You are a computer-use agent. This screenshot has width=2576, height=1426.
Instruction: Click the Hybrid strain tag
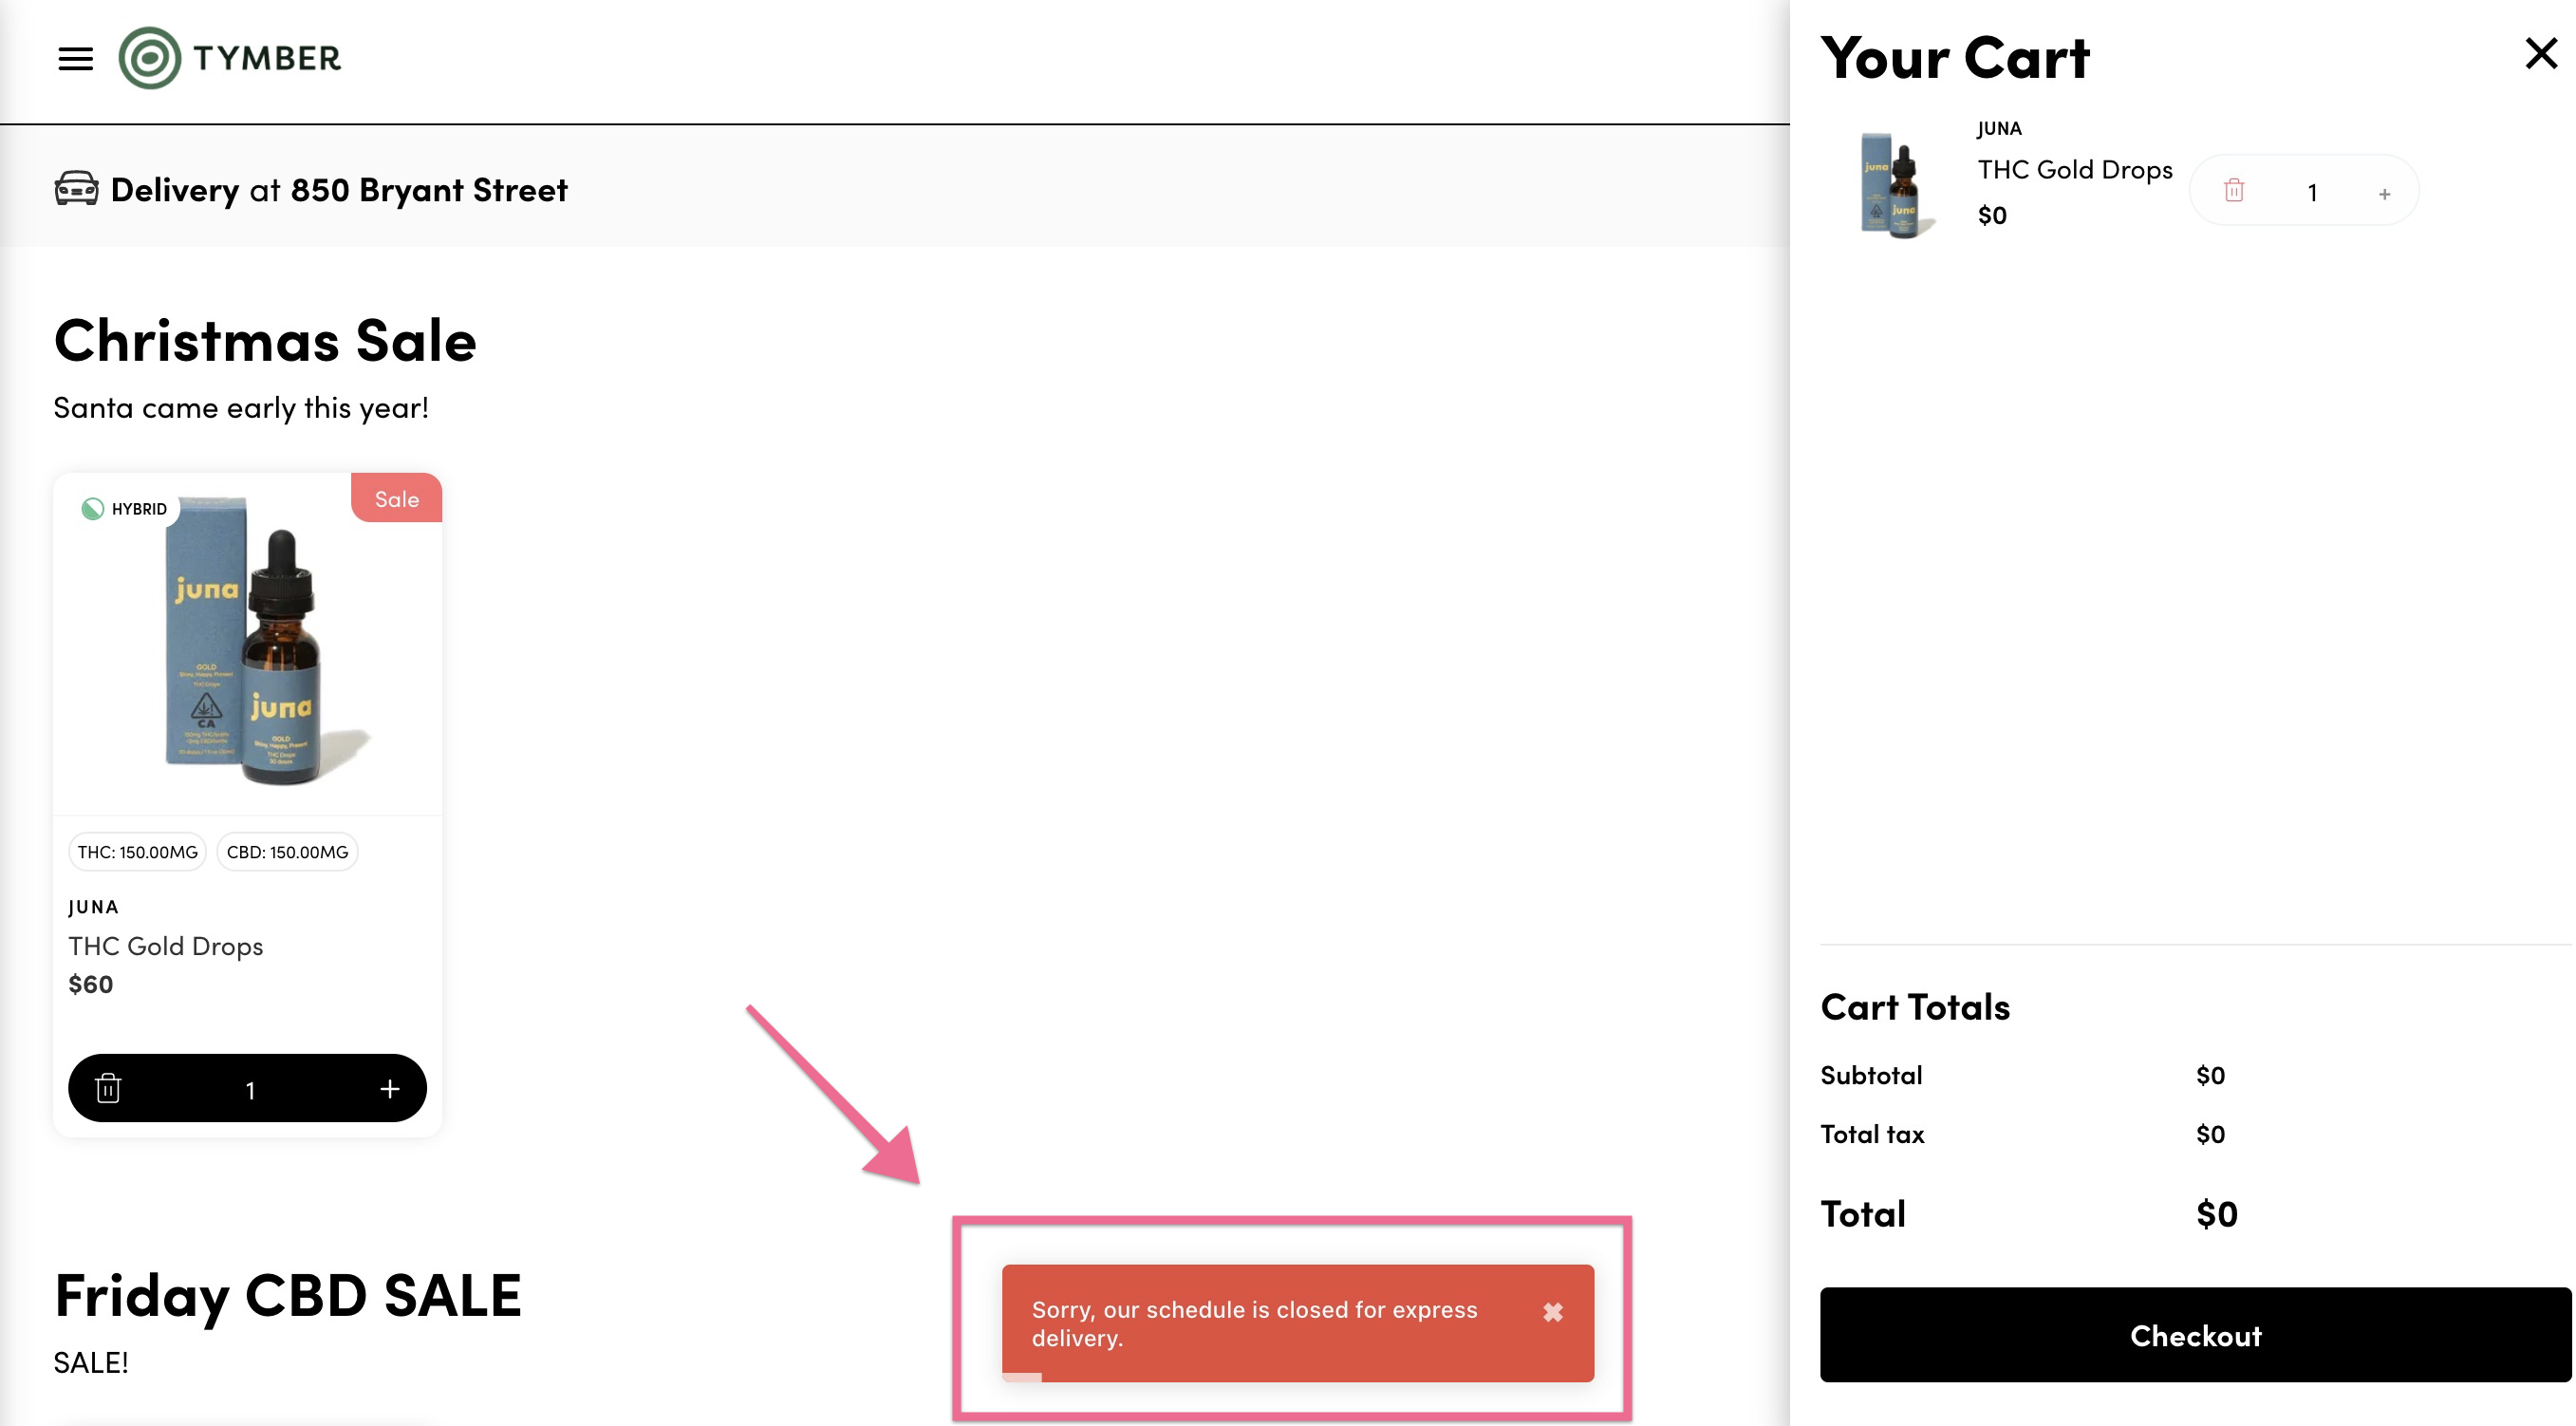[x=125, y=508]
